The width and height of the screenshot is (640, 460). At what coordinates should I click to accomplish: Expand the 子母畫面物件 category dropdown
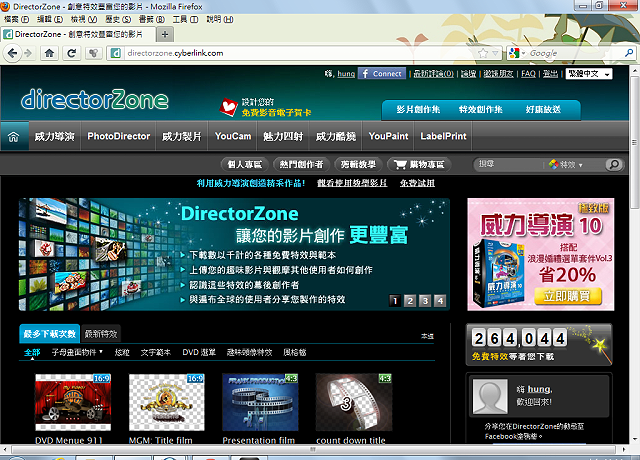coord(77,352)
